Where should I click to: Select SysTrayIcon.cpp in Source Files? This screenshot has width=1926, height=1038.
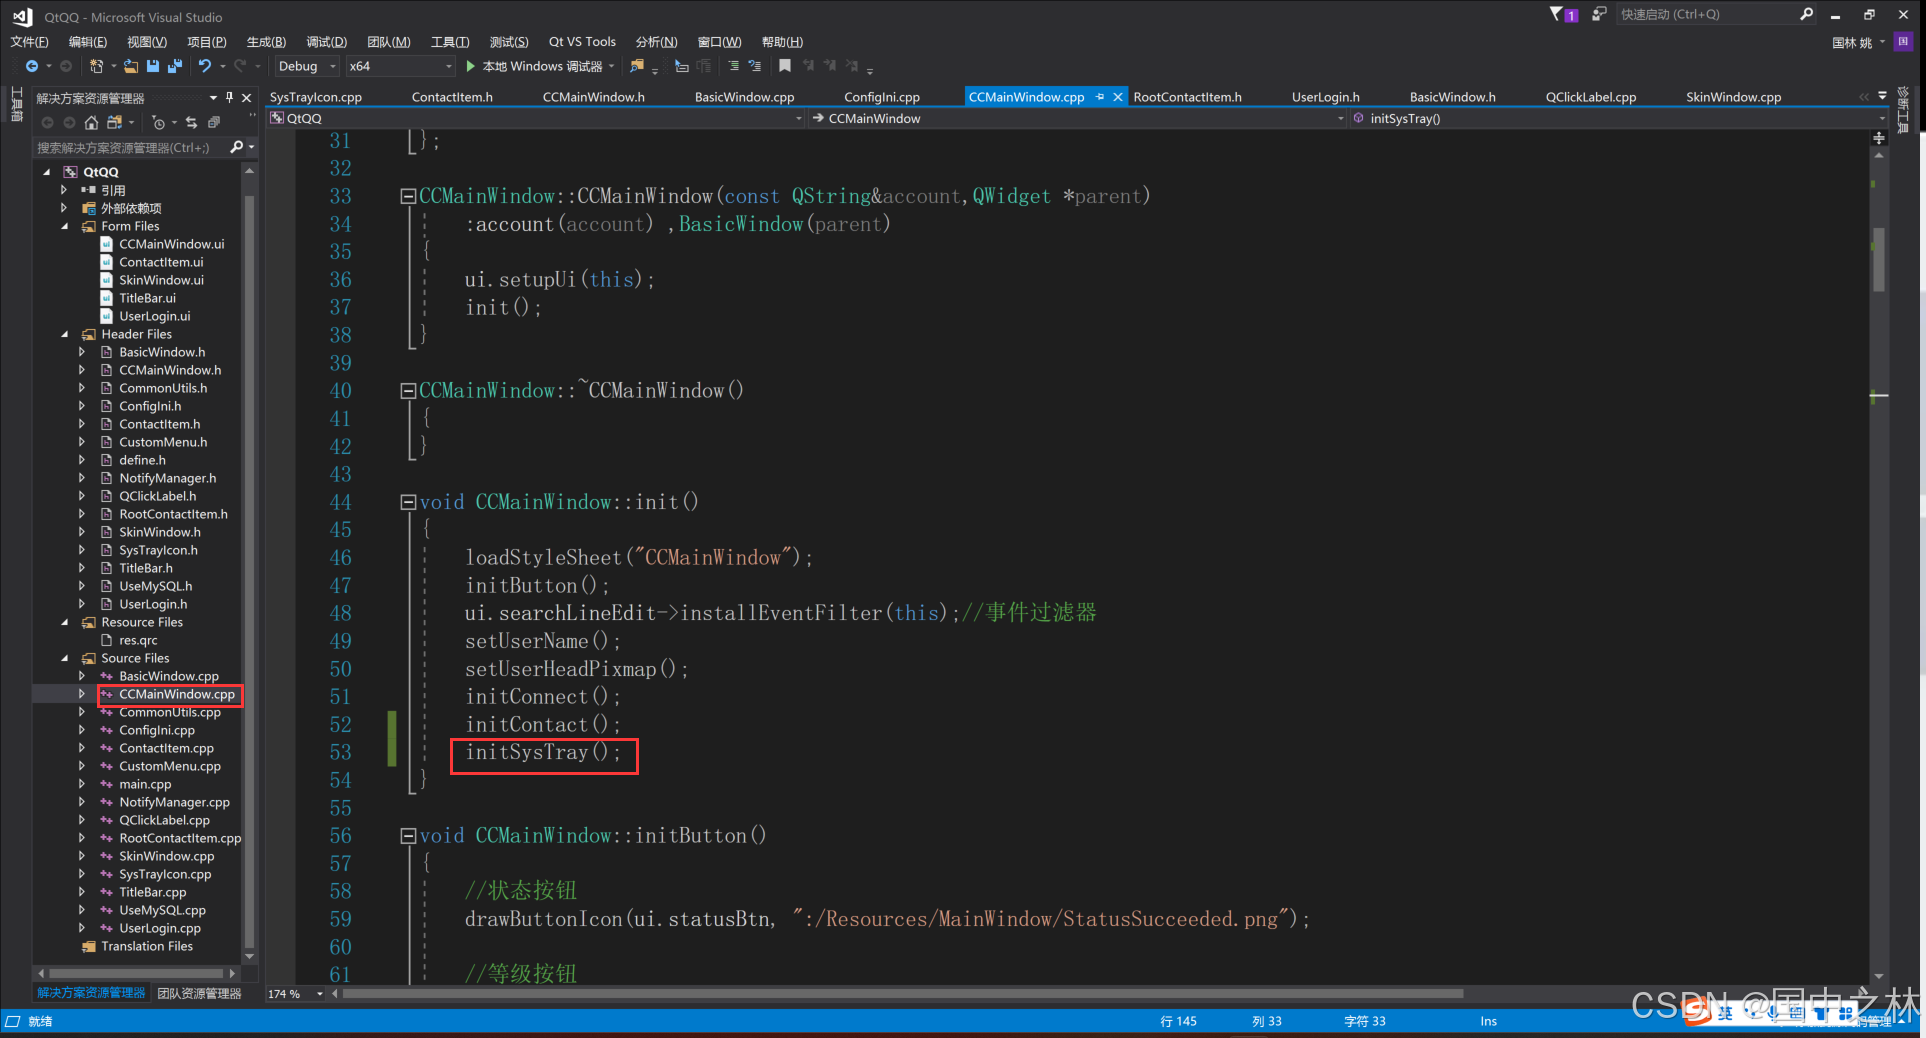point(165,874)
